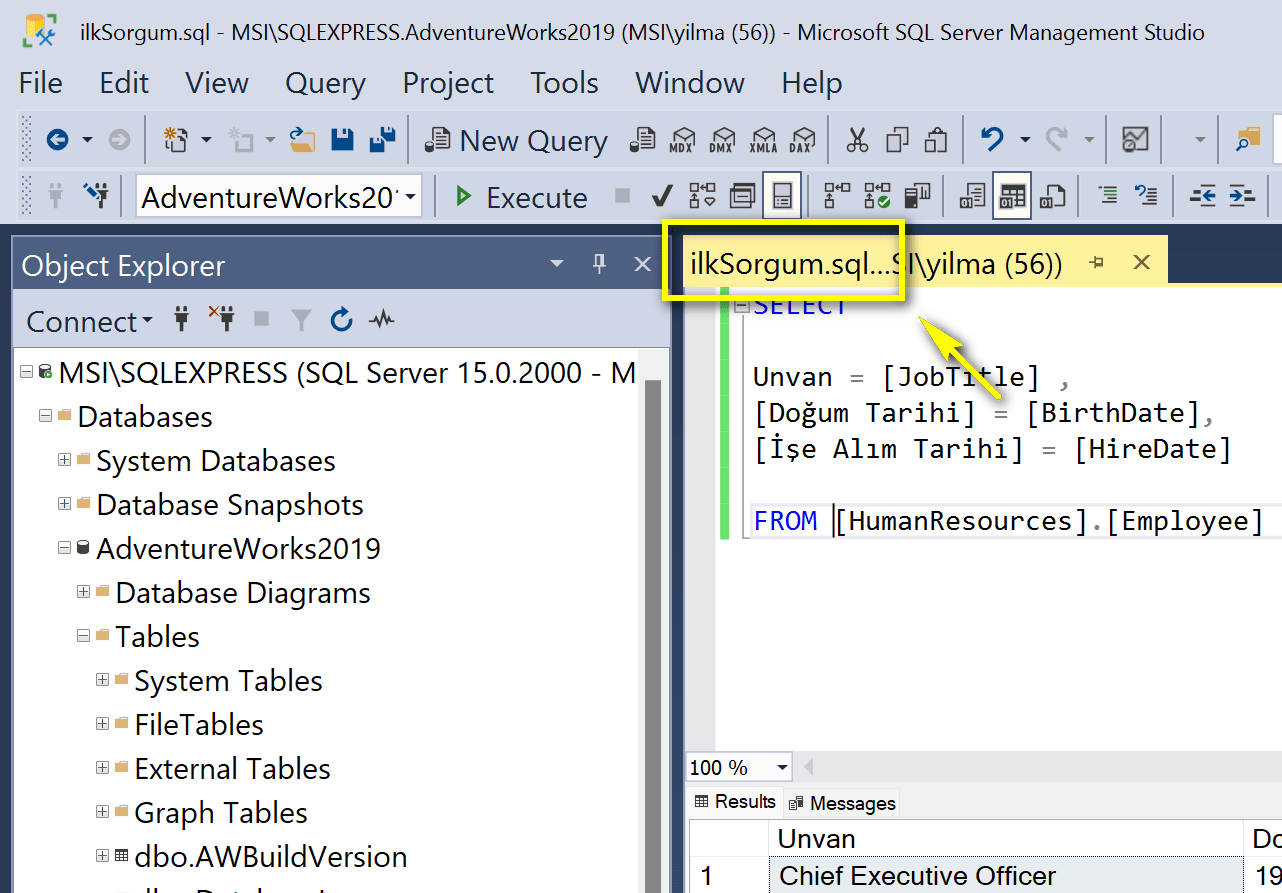Viewport: 1282px width, 893px height.
Task: Click the Change Connection plug icon
Action: (x=96, y=196)
